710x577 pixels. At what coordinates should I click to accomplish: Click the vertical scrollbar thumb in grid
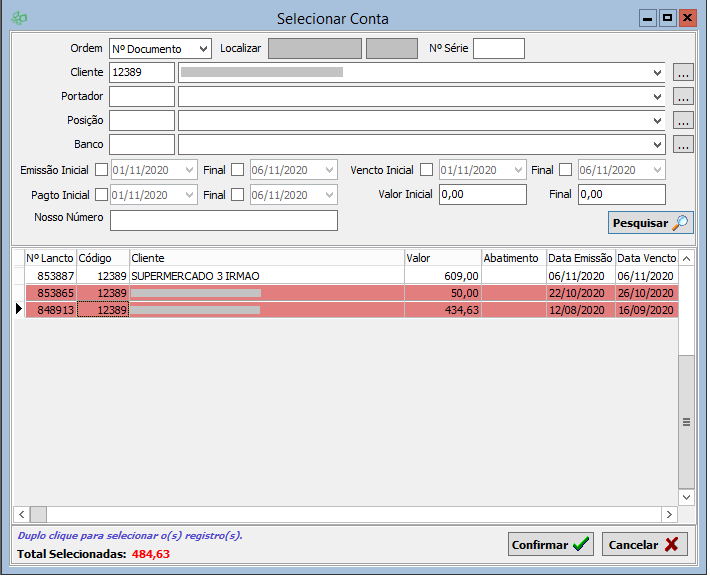coord(686,420)
